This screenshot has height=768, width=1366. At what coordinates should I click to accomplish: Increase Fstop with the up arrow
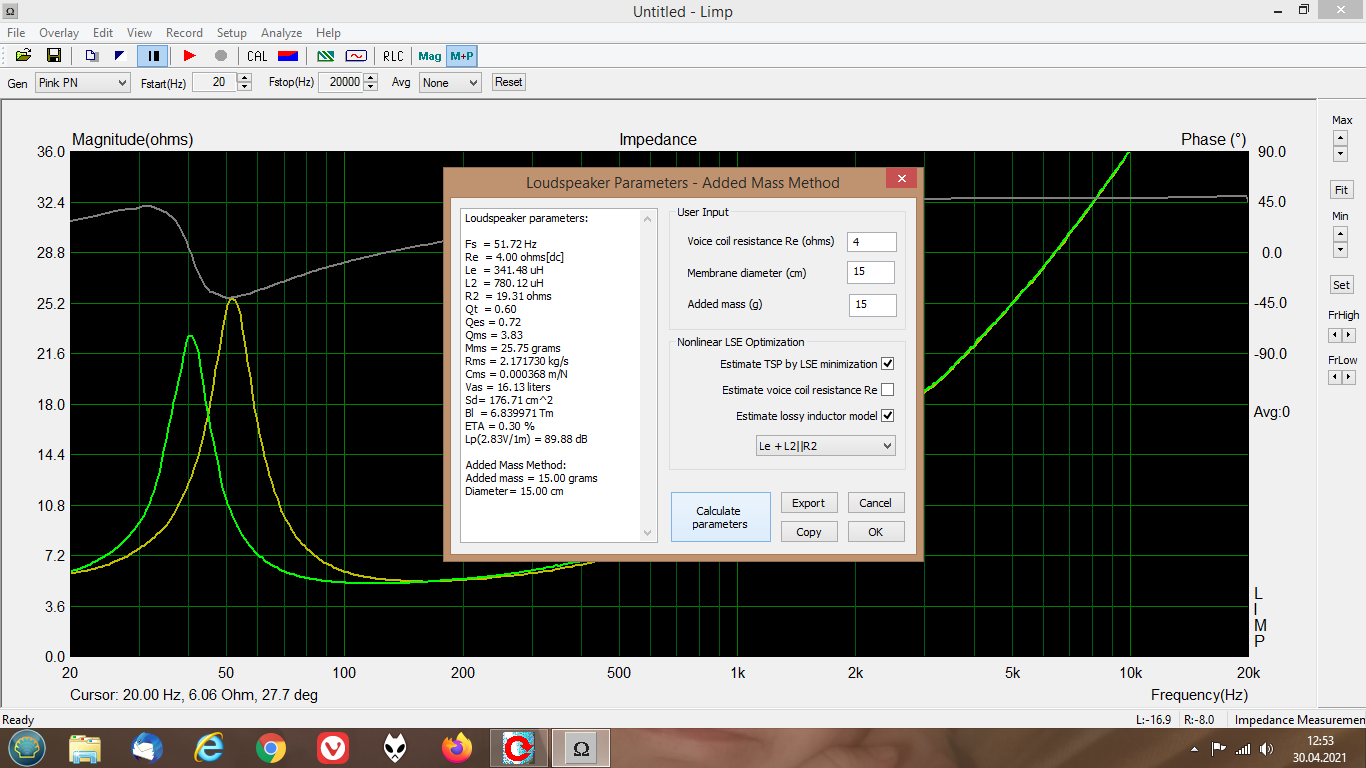[369, 78]
